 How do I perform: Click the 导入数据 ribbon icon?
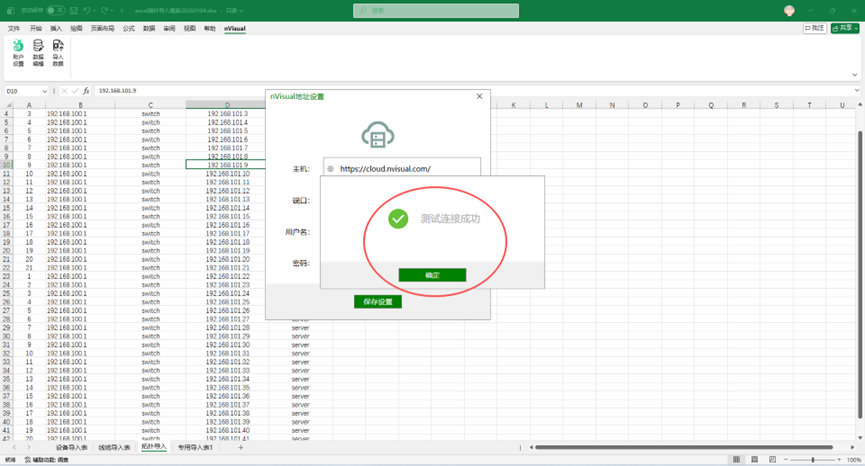57,53
